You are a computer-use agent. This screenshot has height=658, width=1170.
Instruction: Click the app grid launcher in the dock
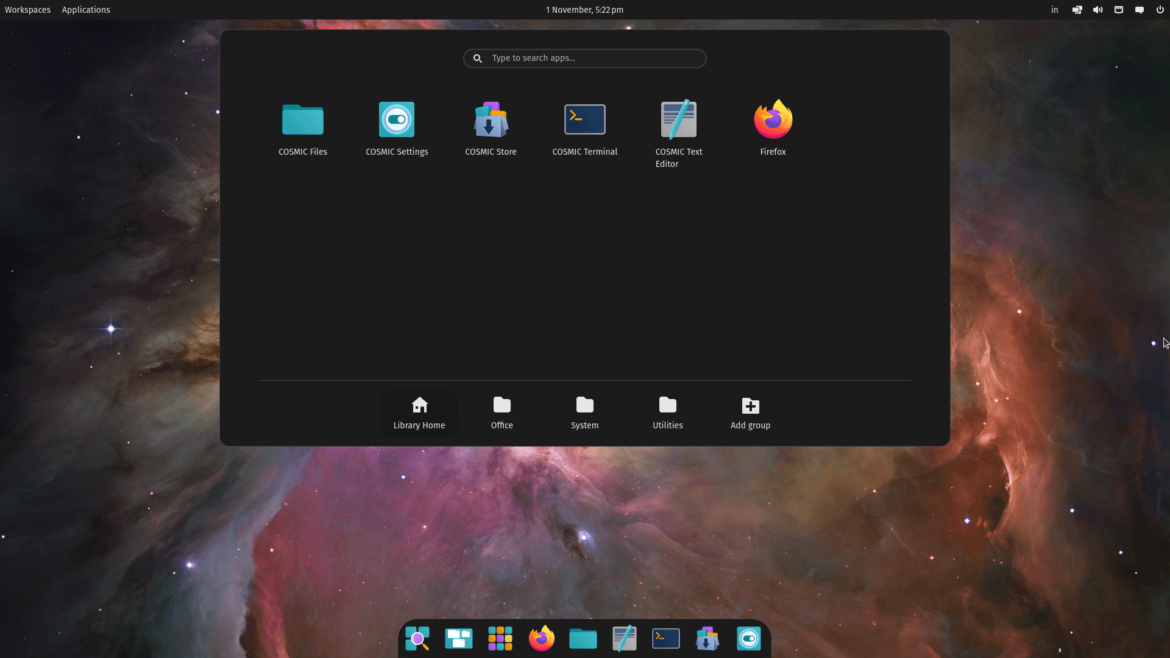coord(499,638)
